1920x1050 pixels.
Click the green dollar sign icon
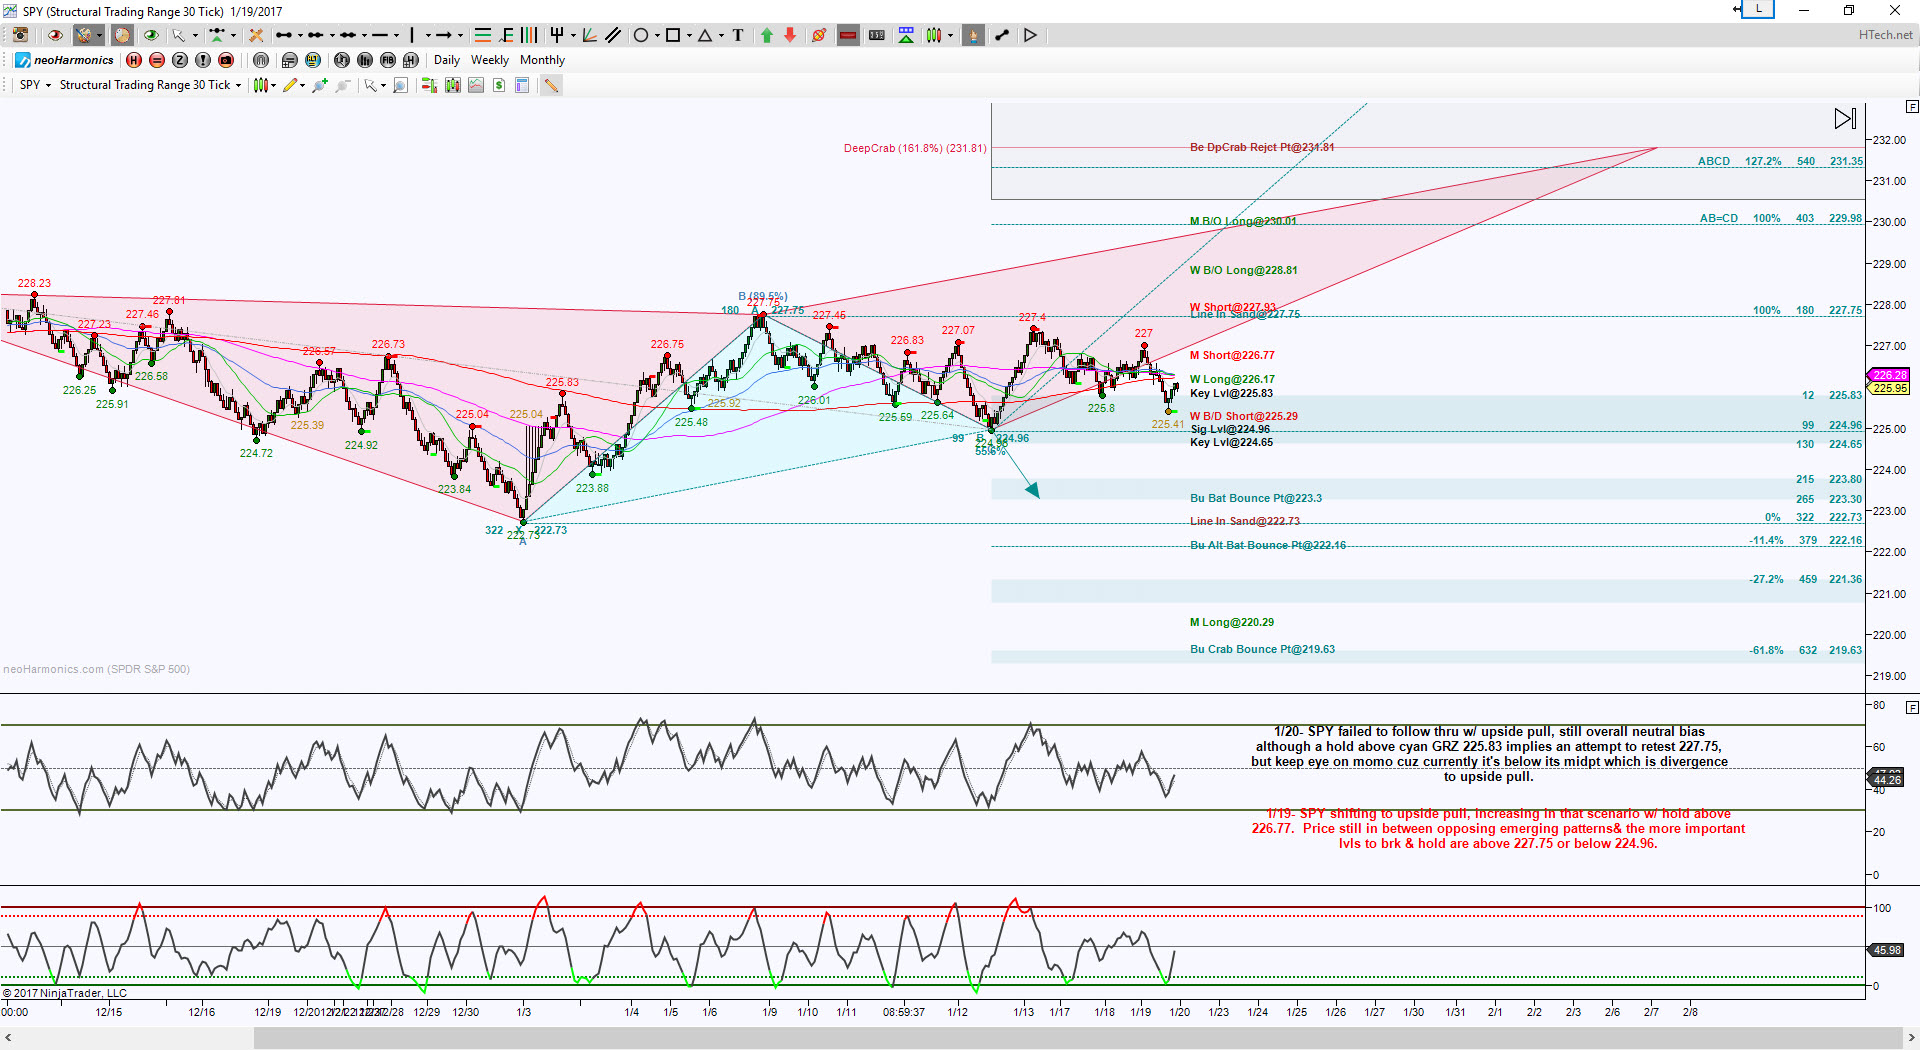point(499,85)
